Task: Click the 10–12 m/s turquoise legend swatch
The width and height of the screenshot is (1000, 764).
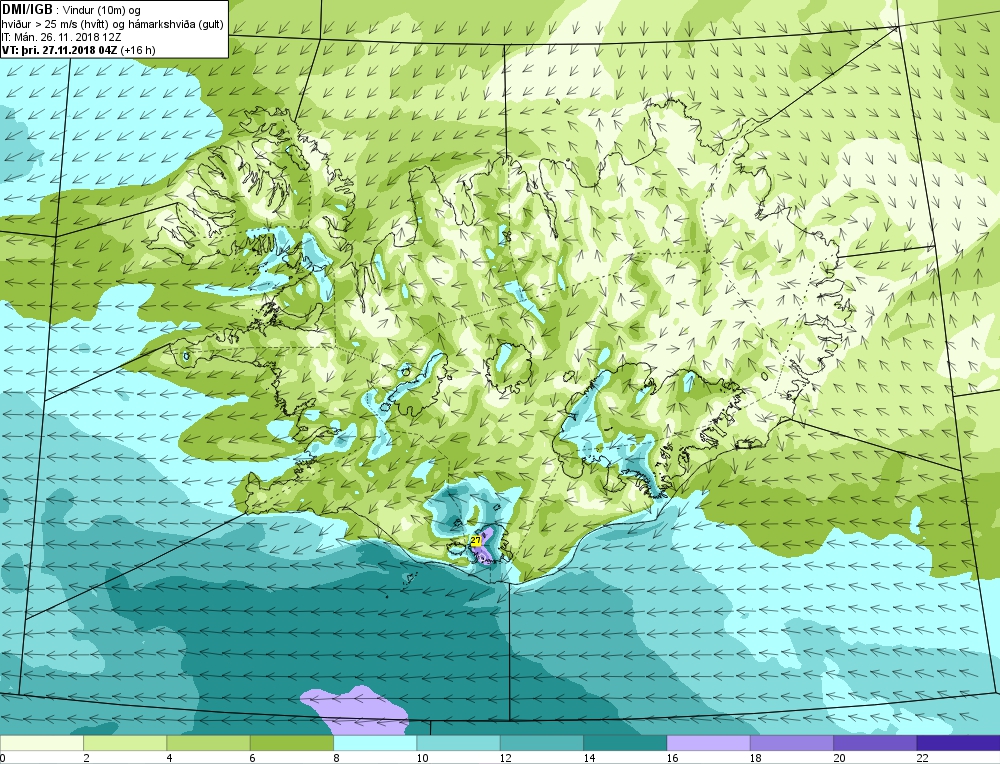Action: (459, 743)
